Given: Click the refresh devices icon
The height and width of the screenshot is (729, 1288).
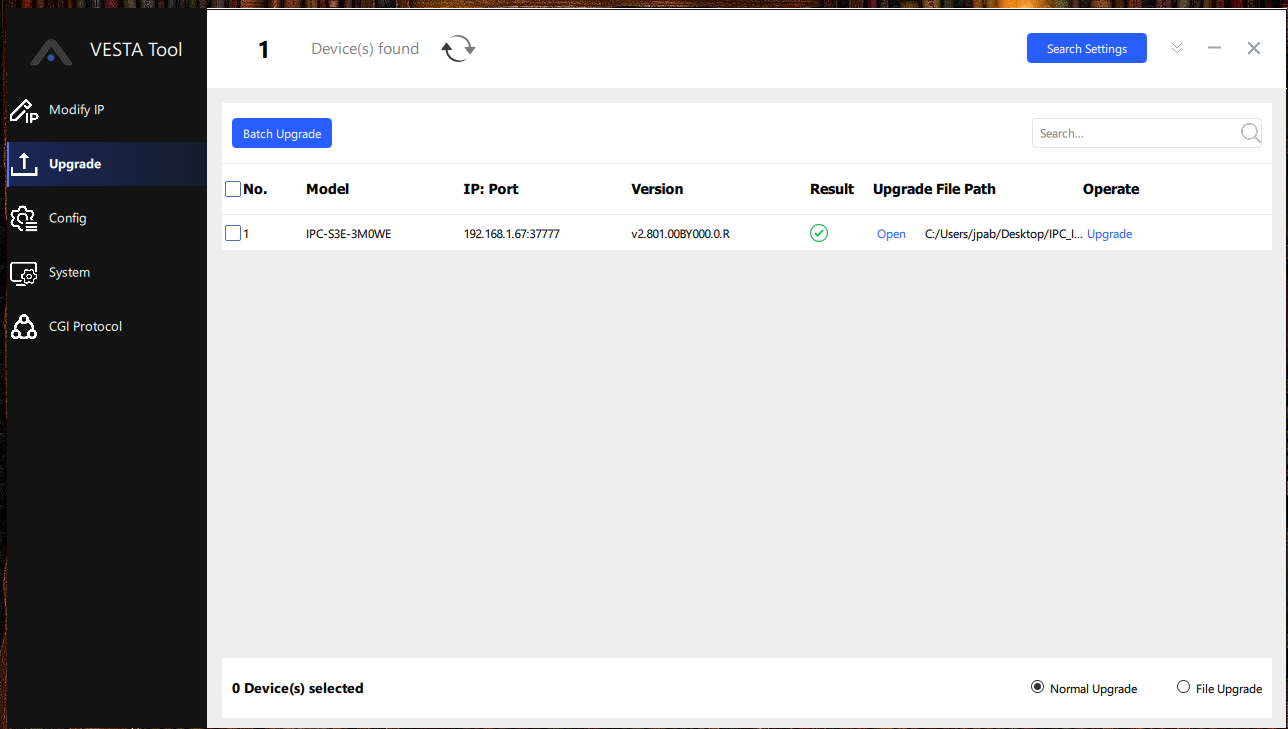Looking at the screenshot, I should pos(458,49).
